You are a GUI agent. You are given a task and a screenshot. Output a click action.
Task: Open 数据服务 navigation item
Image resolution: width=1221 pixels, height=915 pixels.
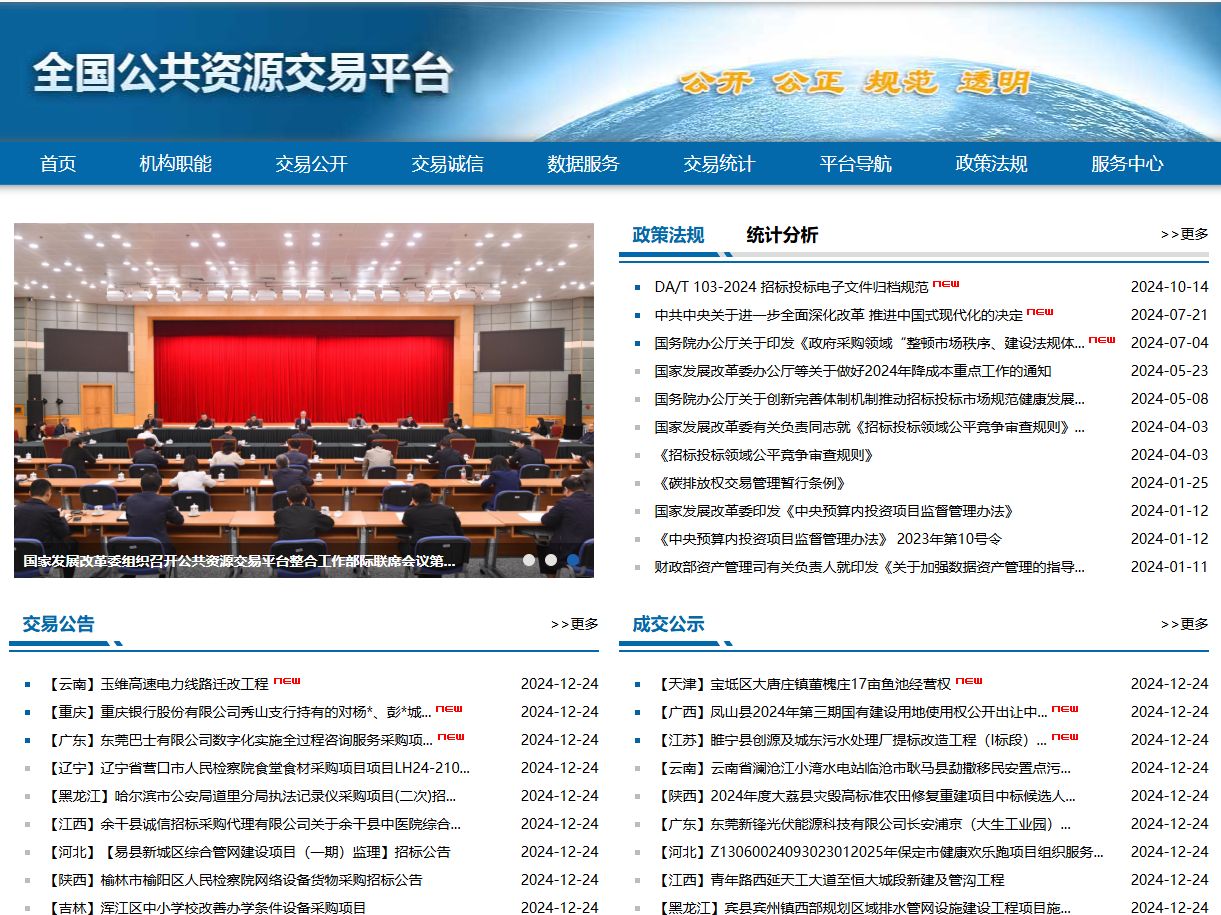tap(584, 164)
